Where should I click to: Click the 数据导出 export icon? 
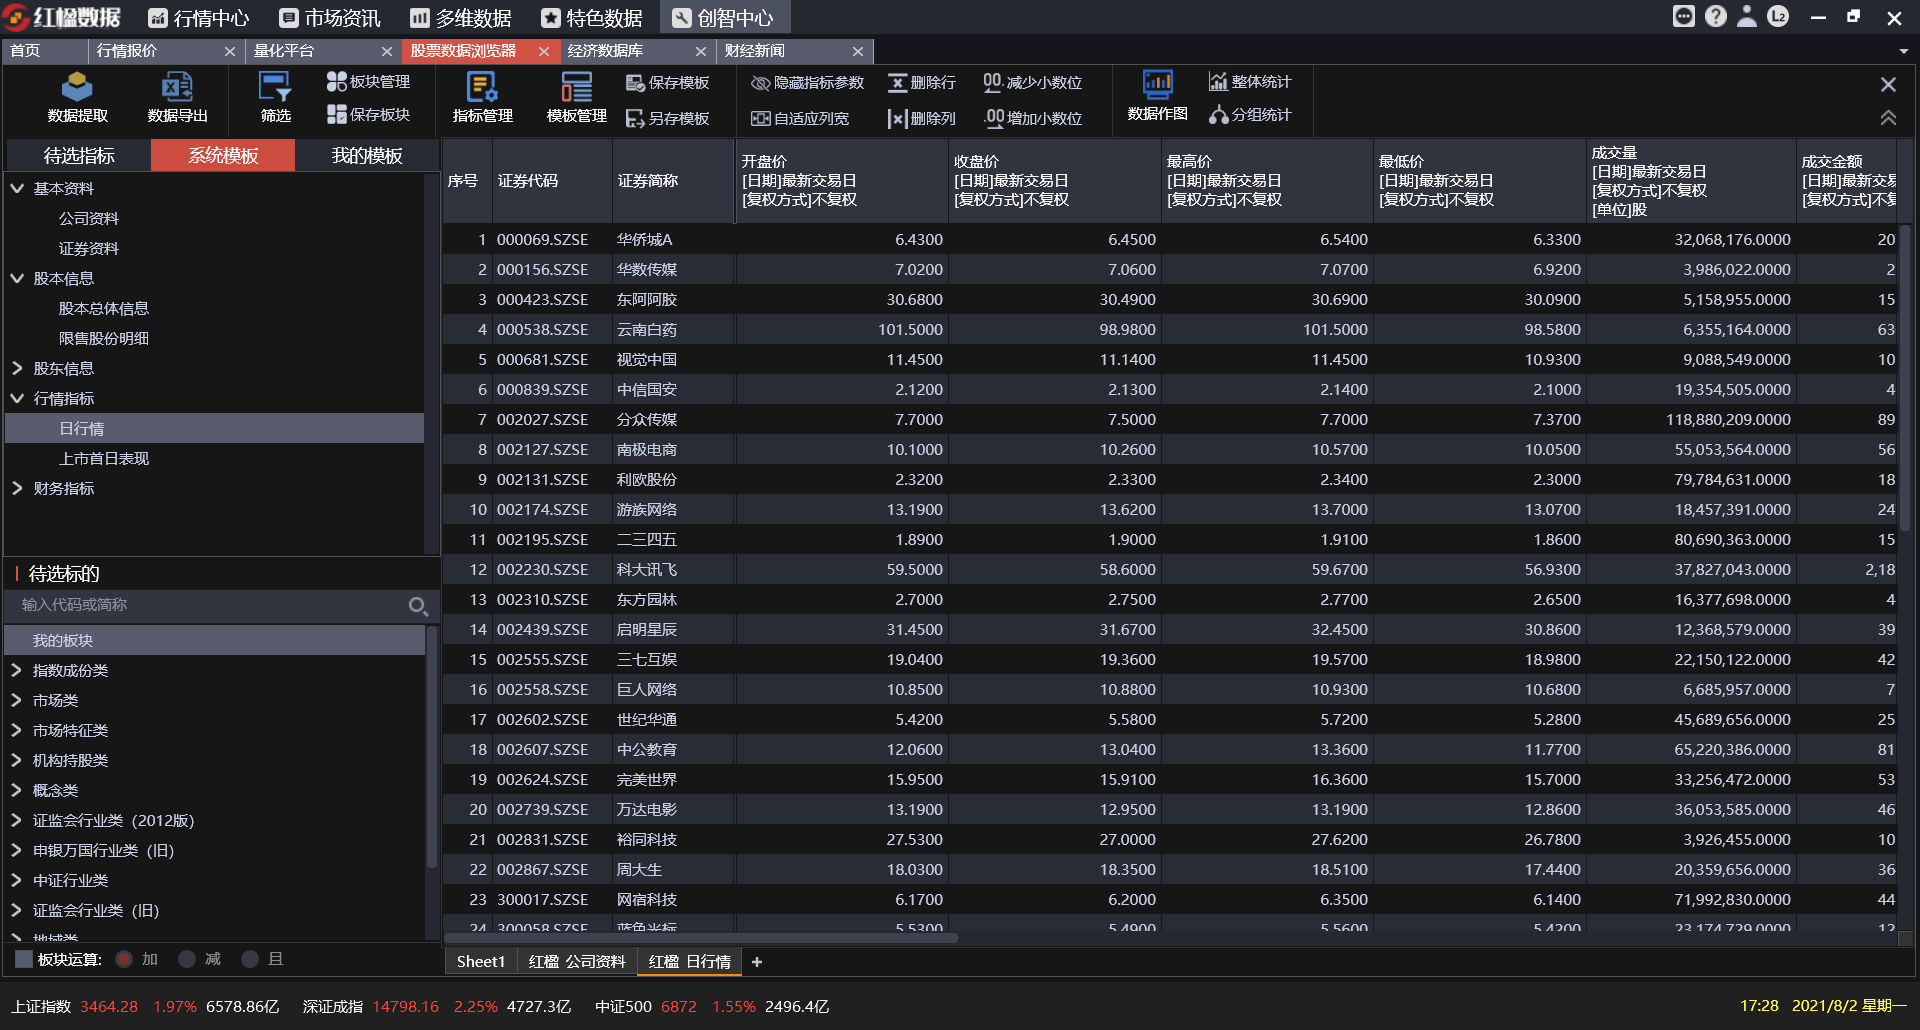point(177,97)
